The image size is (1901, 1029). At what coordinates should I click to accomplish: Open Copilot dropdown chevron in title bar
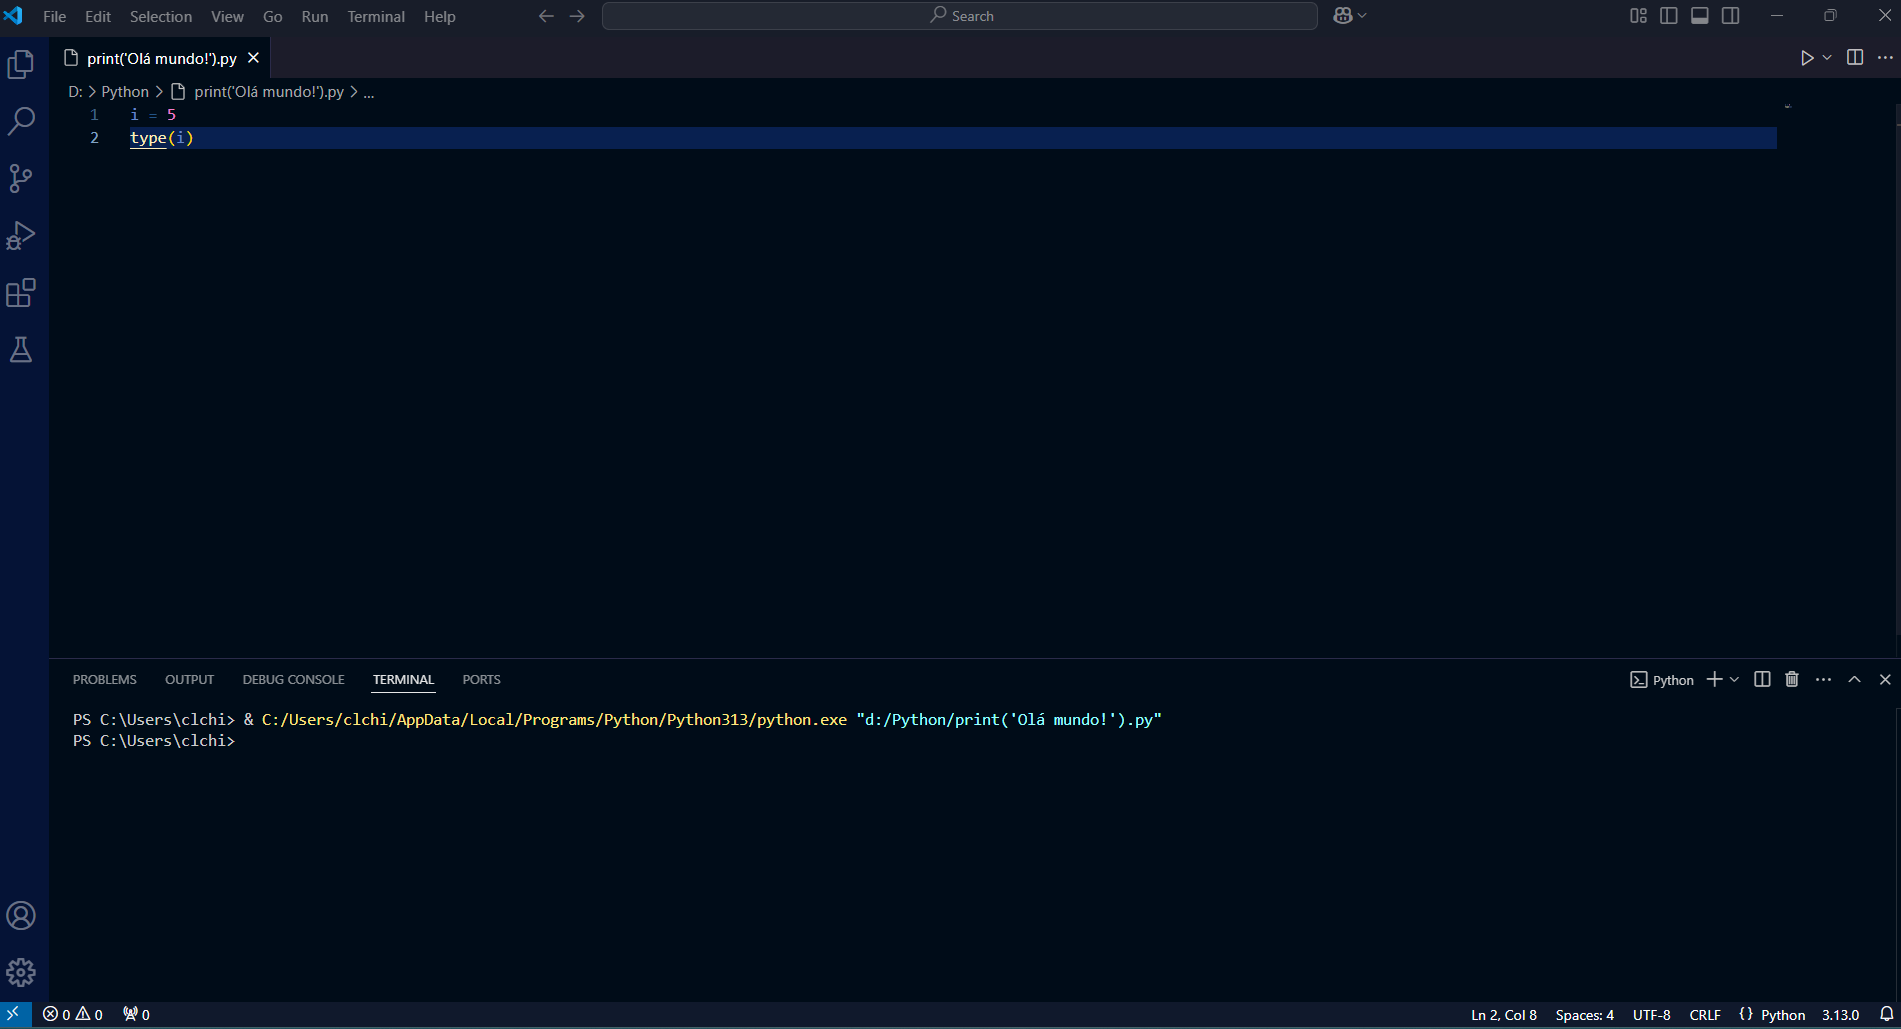(1362, 16)
